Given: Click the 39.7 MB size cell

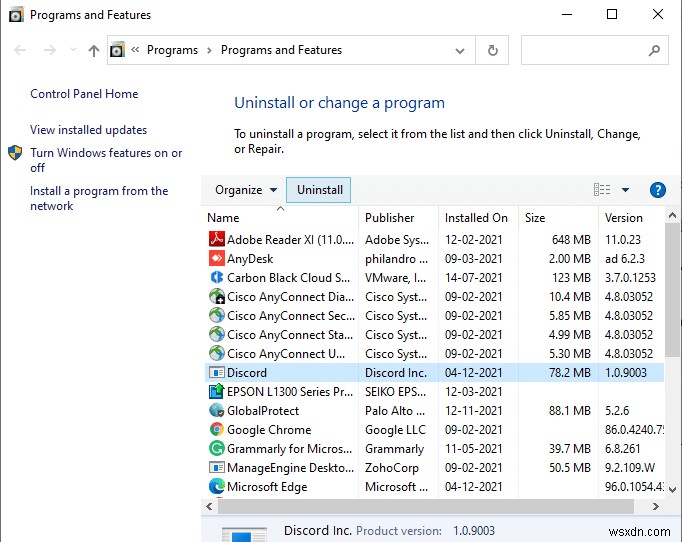Looking at the screenshot, I should 570,448.
